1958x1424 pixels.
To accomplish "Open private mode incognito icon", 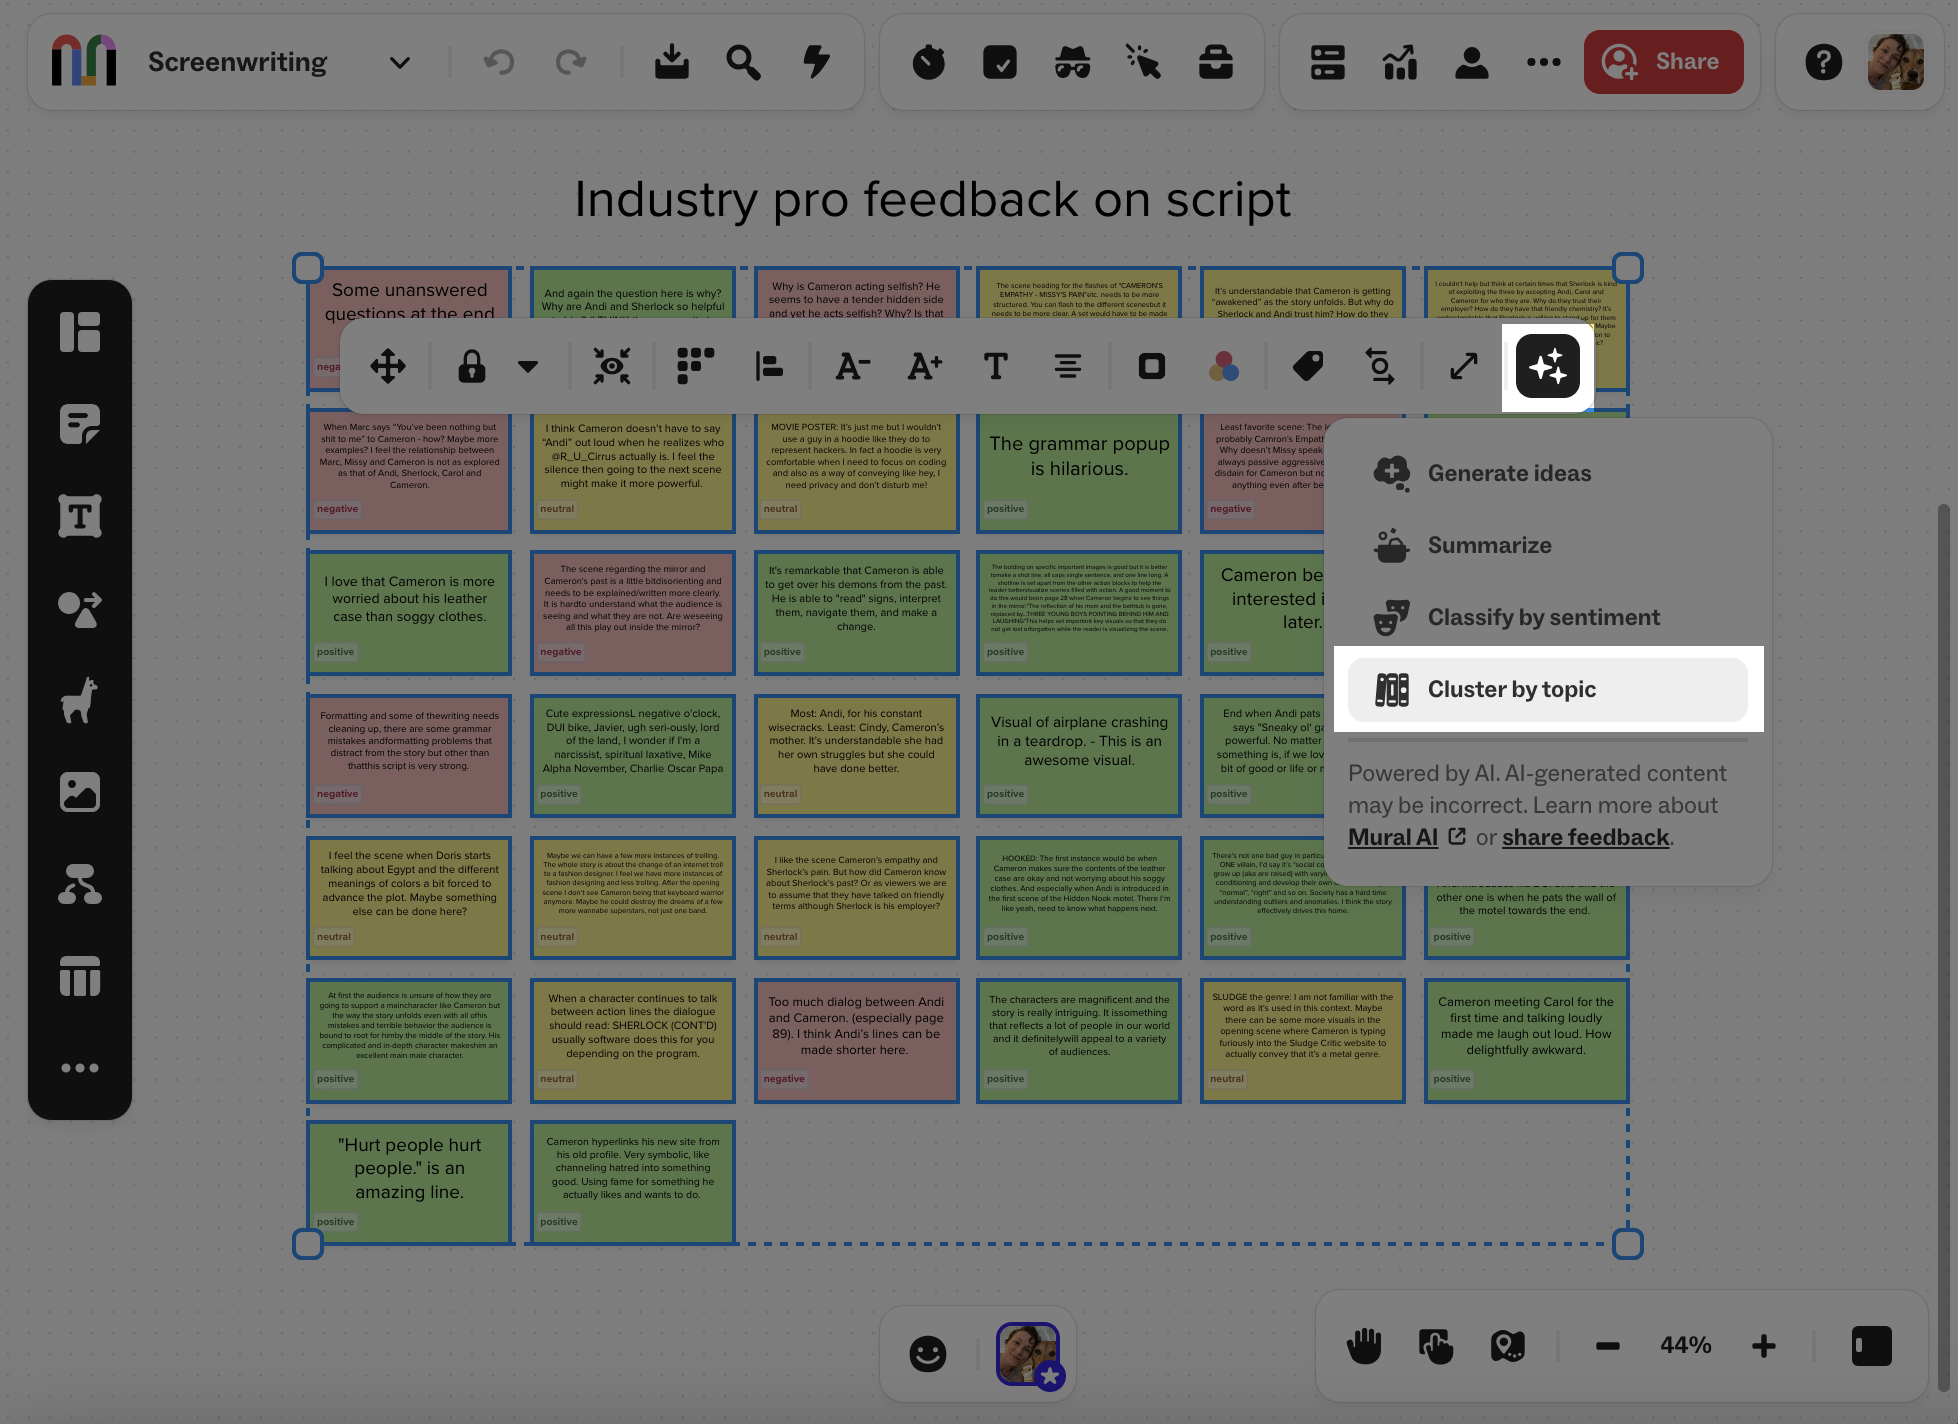I will click(x=1072, y=62).
